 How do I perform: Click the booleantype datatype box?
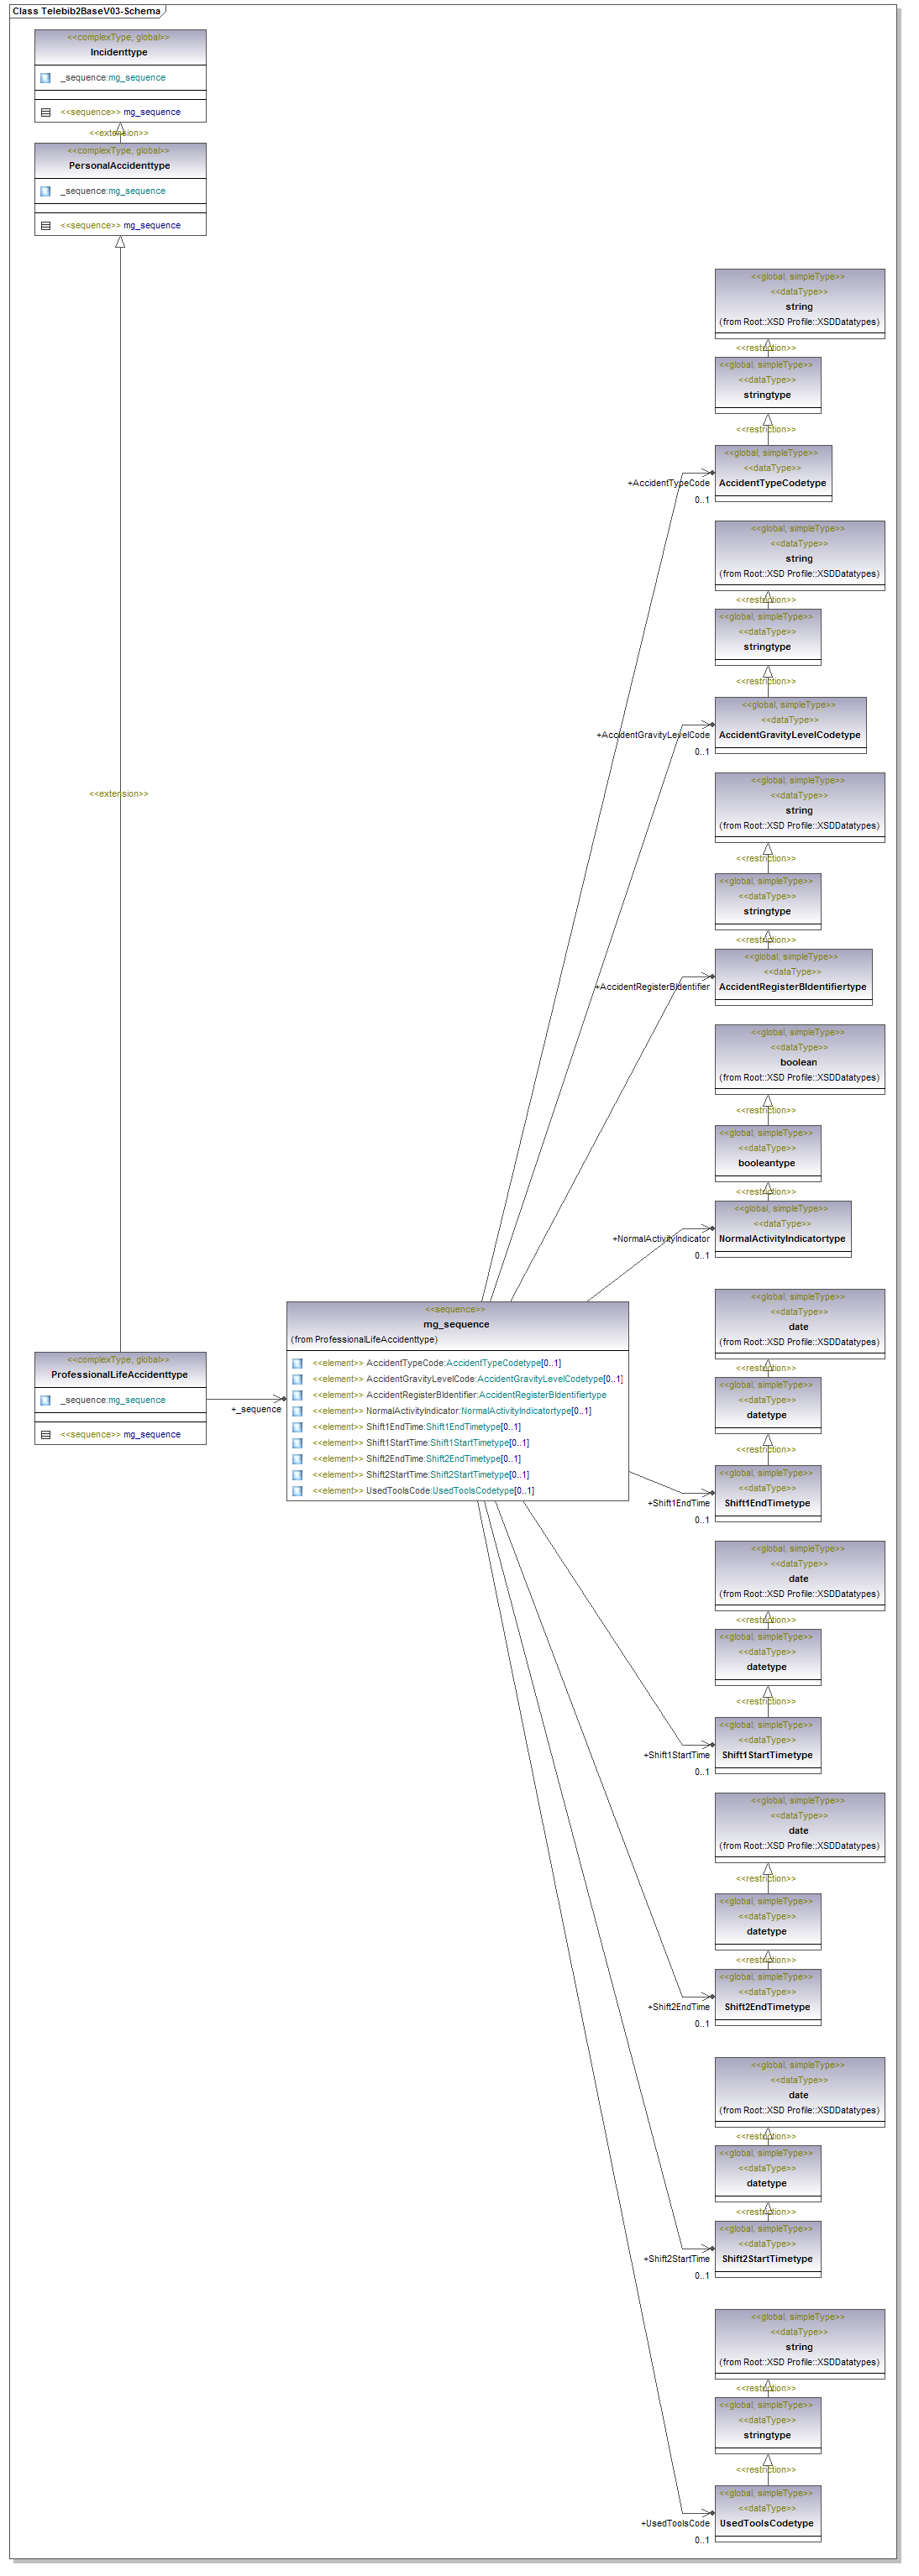[x=767, y=1153]
